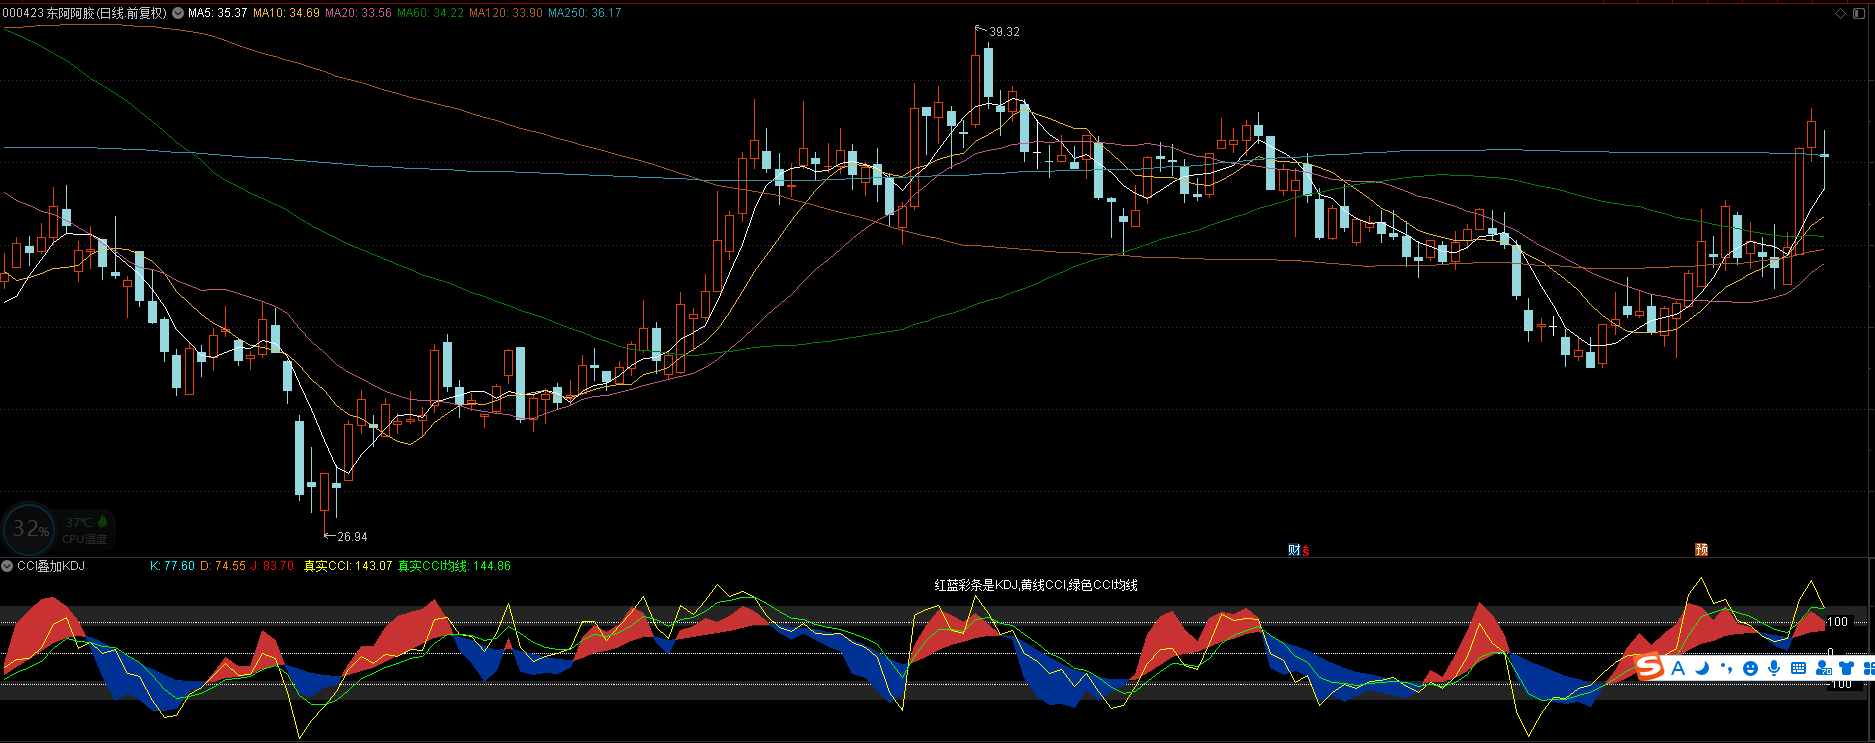Click the CCI叠加KDJ indicator name
Image resolution: width=1875 pixels, height=743 pixels.
pyautogui.click(x=51, y=566)
